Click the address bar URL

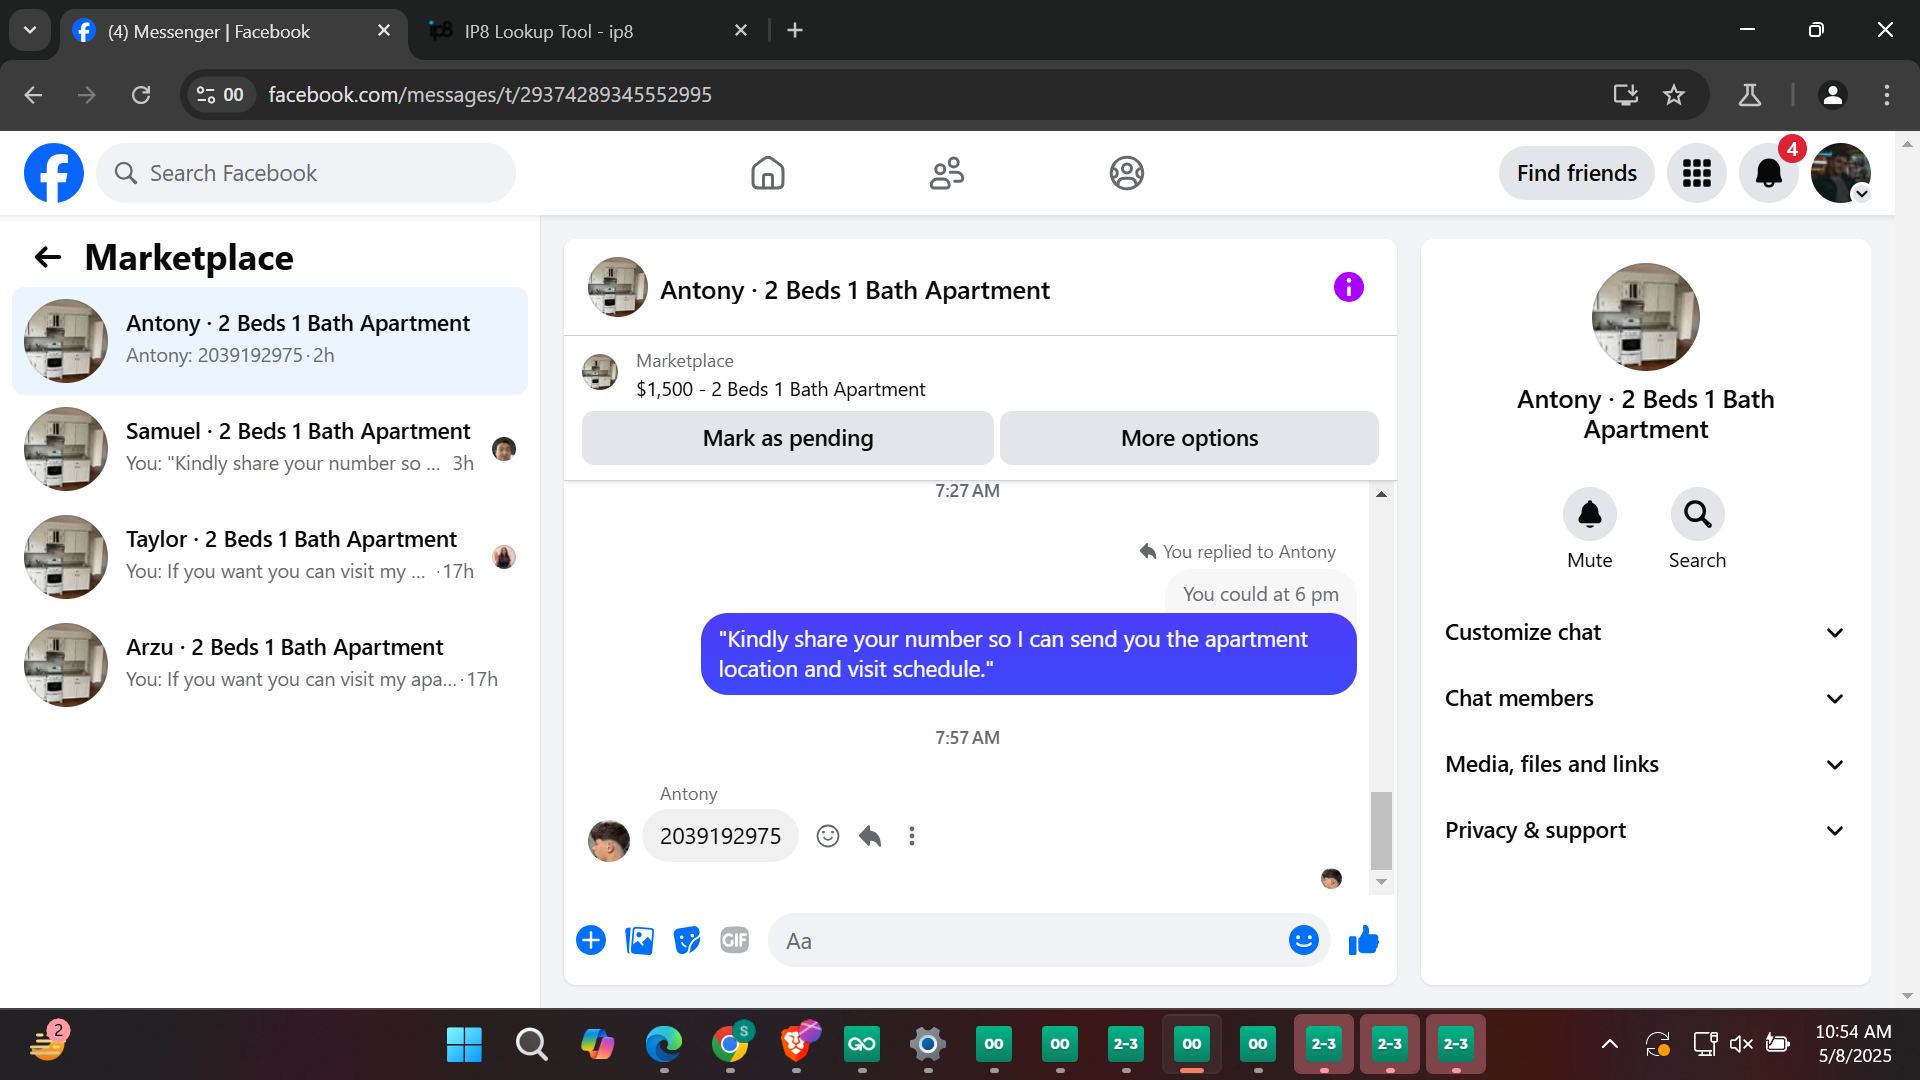(x=490, y=95)
